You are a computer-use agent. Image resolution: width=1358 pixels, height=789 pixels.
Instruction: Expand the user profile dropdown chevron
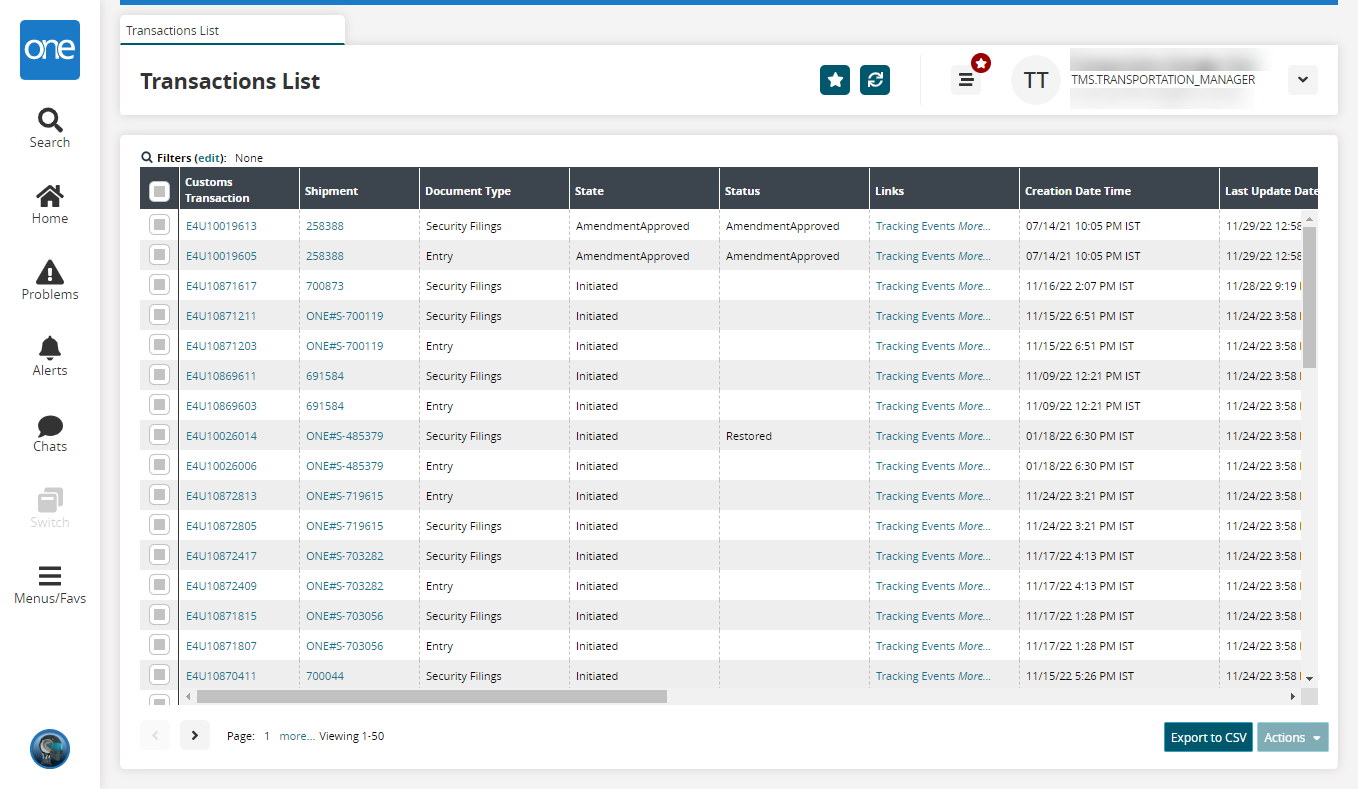tap(1302, 80)
